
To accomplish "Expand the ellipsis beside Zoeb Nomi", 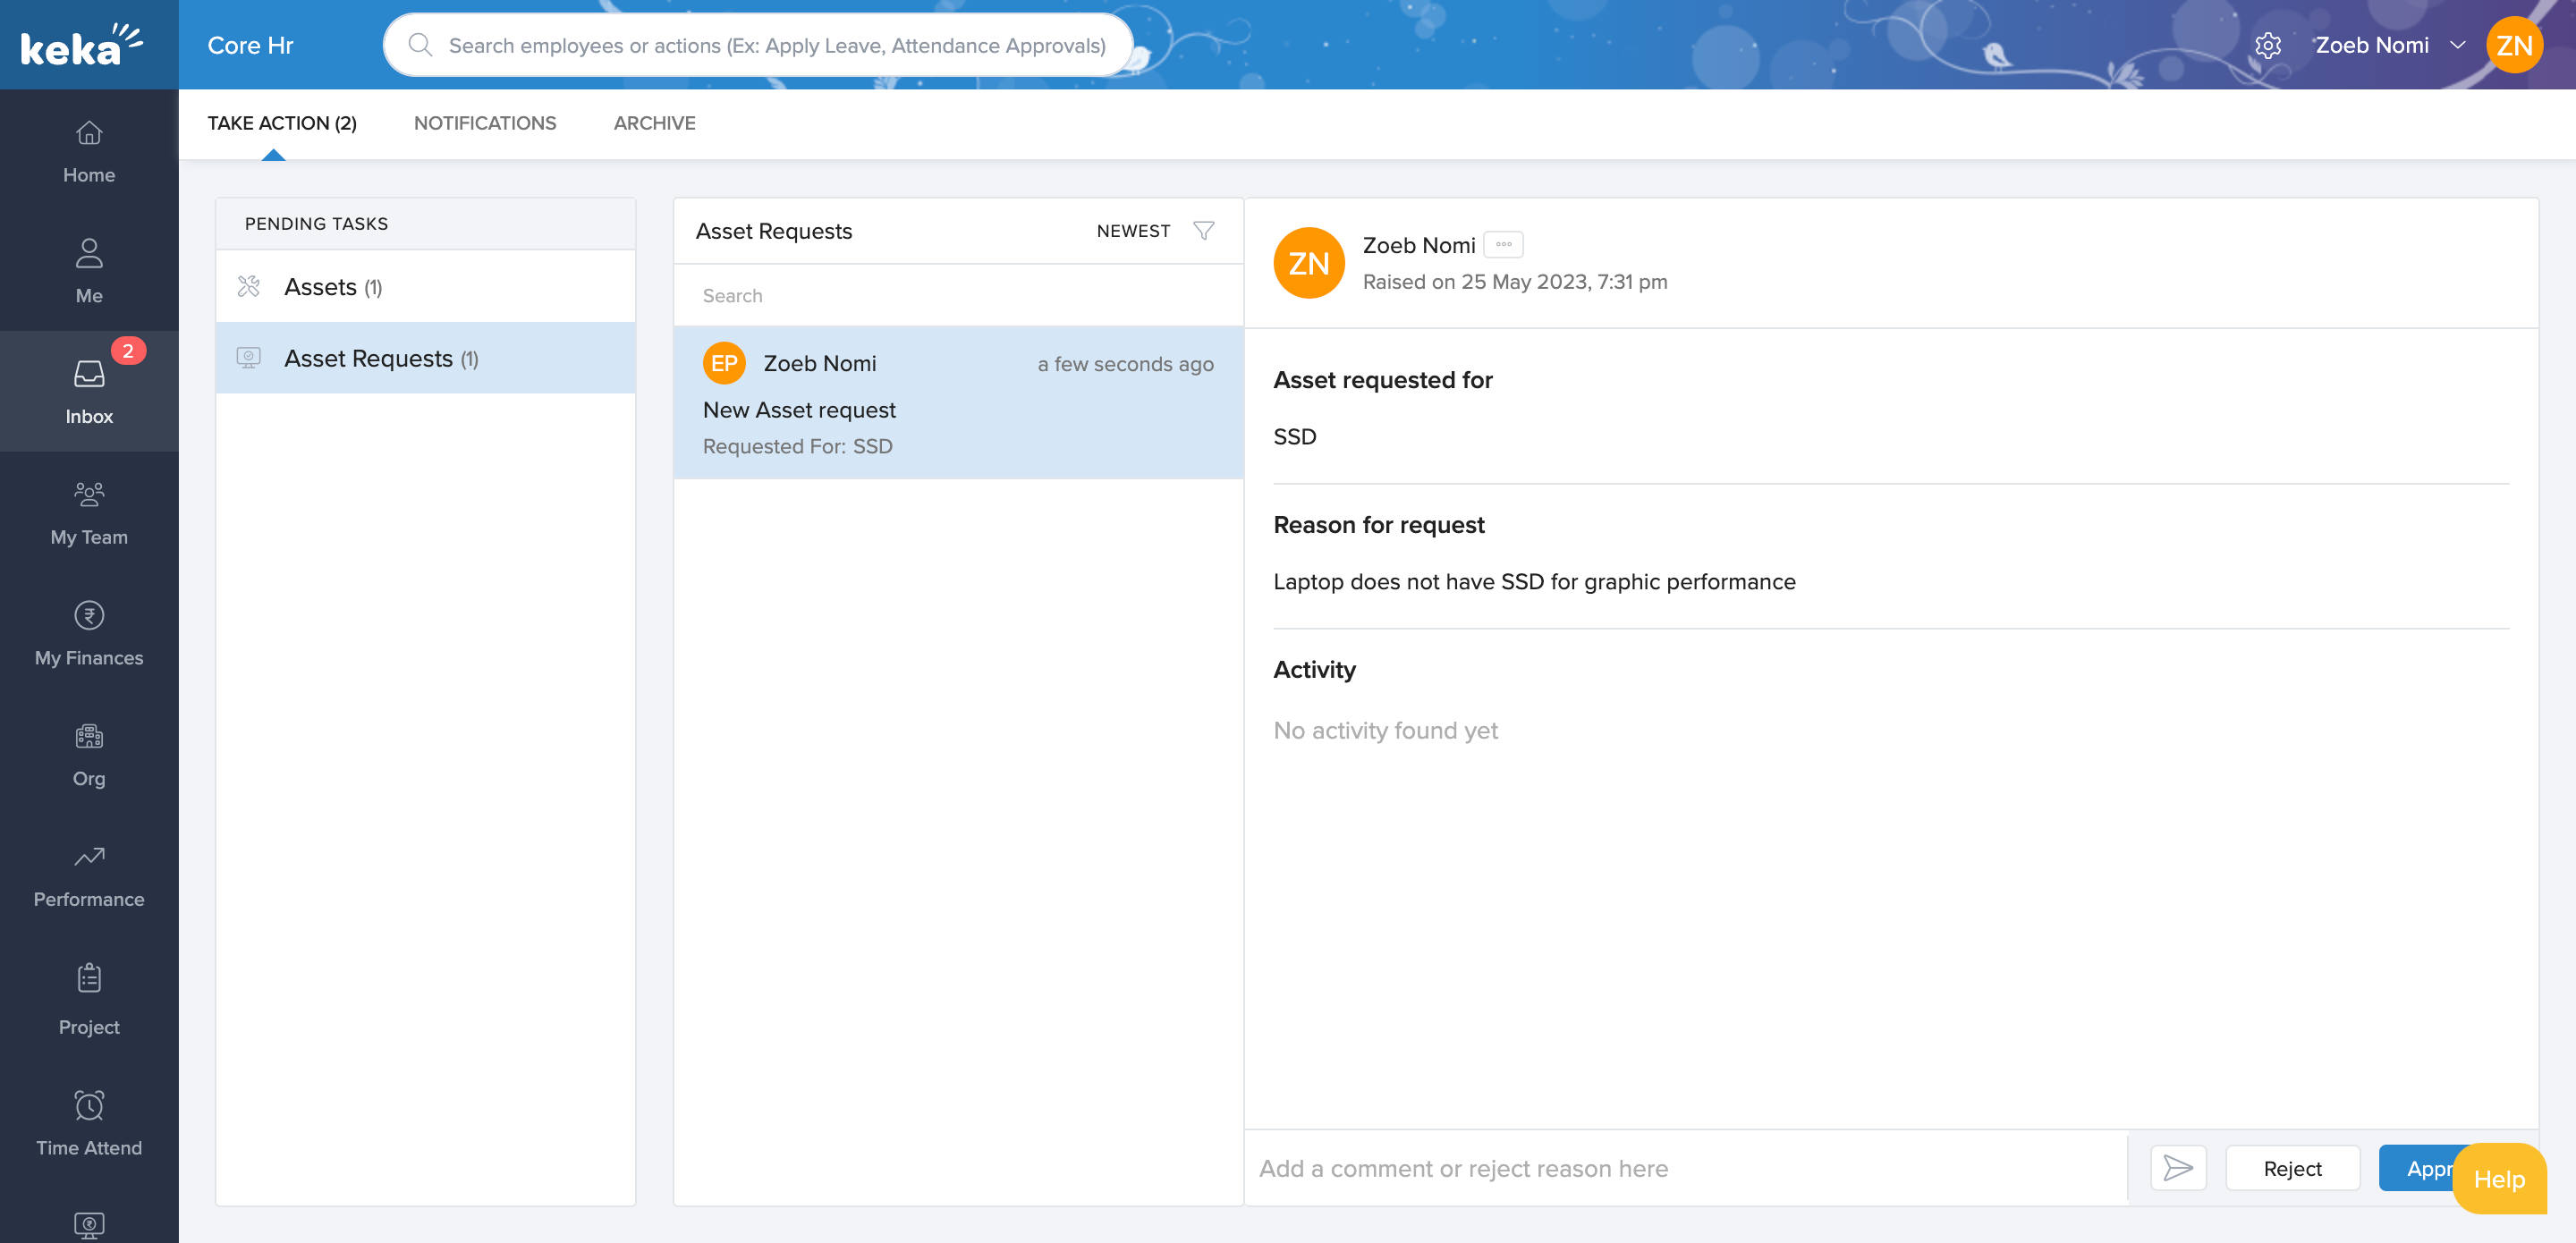I will [x=1503, y=245].
